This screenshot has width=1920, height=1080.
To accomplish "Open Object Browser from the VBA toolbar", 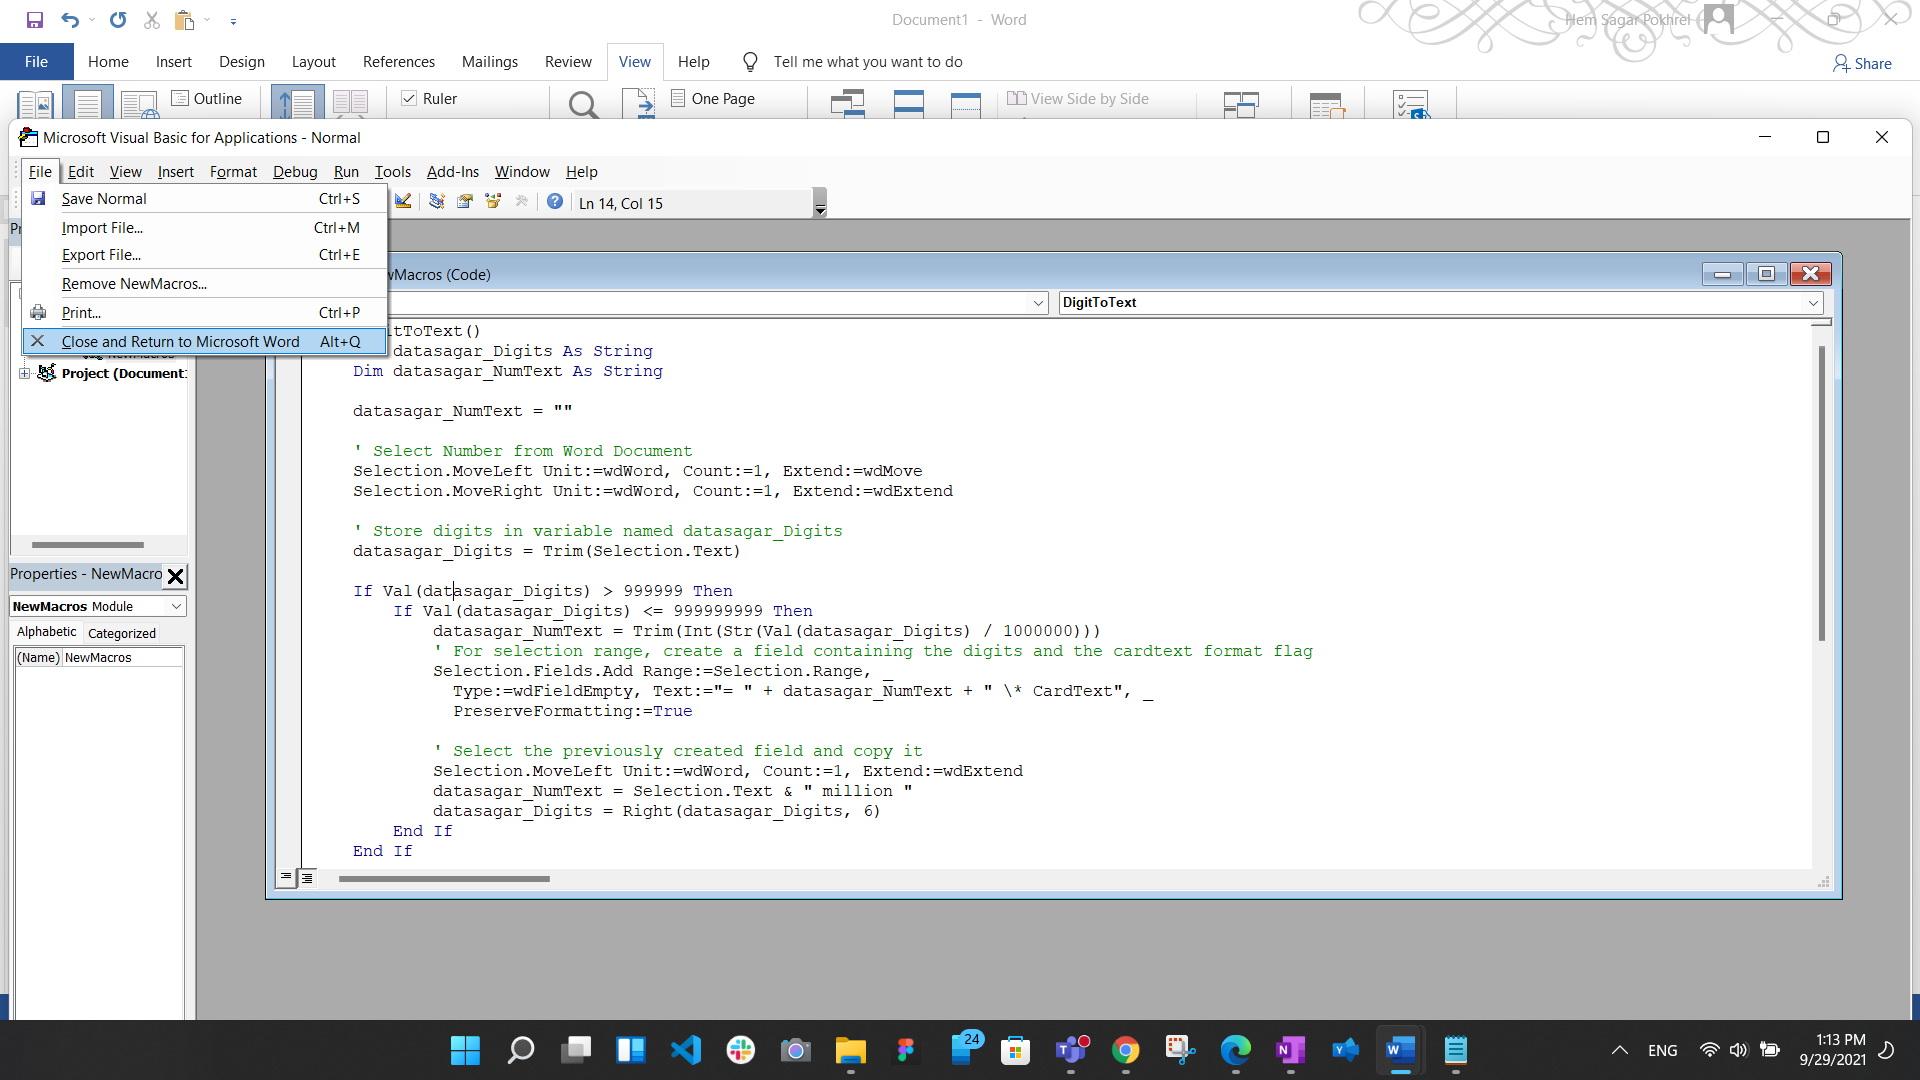I will coord(493,202).
